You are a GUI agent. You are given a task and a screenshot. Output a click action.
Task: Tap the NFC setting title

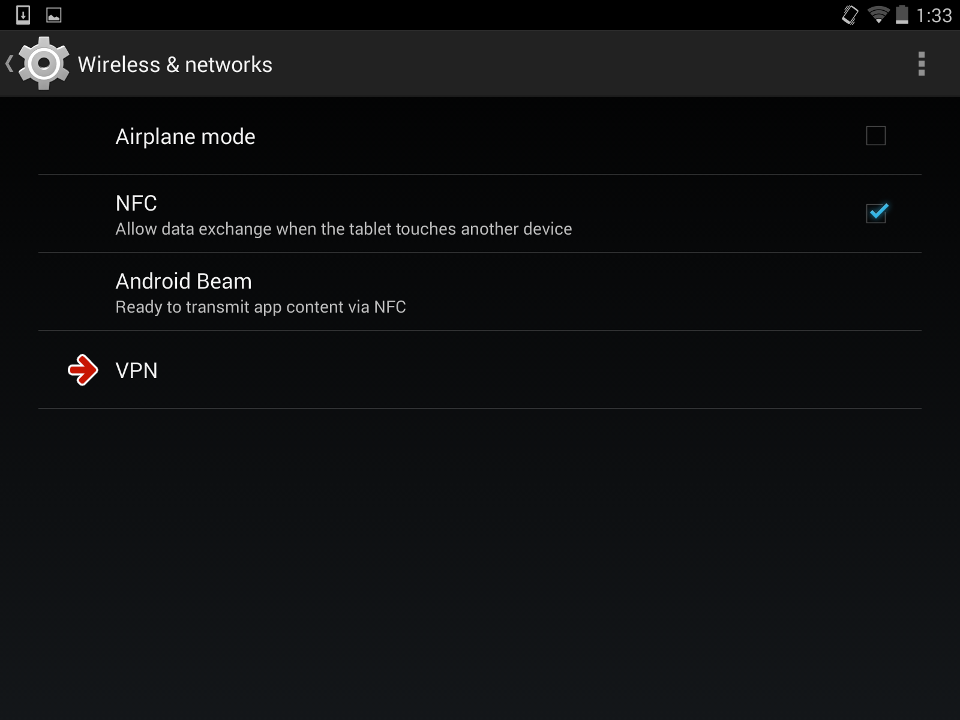click(136, 203)
